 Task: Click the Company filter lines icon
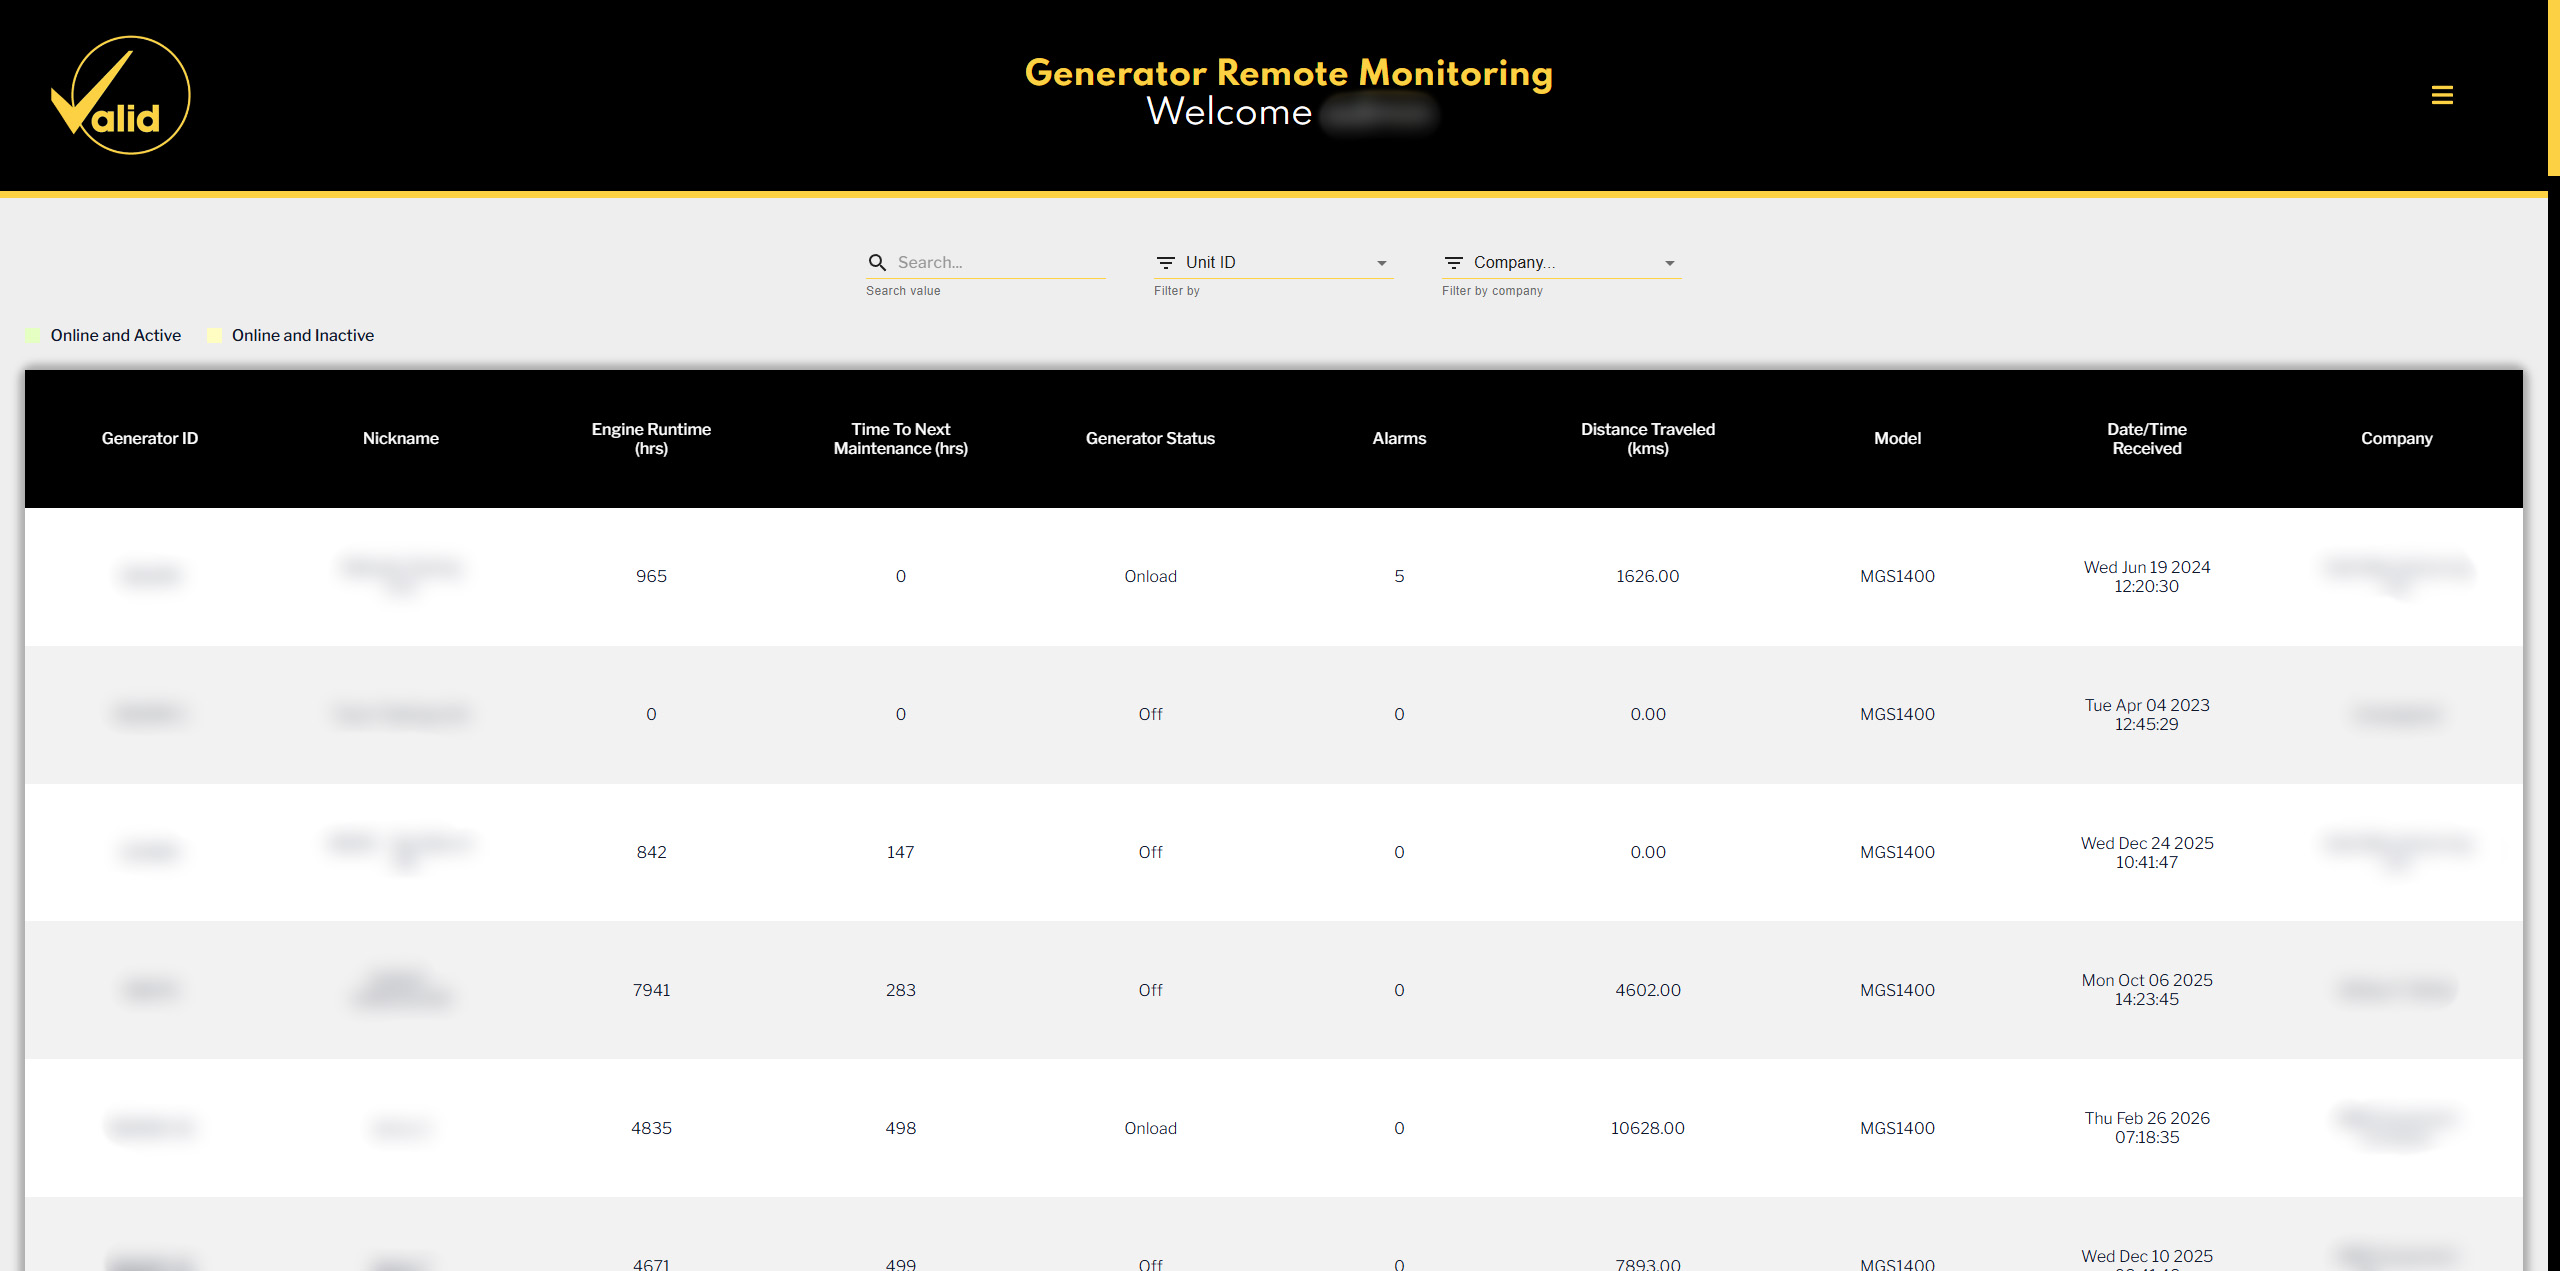coord(1453,262)
